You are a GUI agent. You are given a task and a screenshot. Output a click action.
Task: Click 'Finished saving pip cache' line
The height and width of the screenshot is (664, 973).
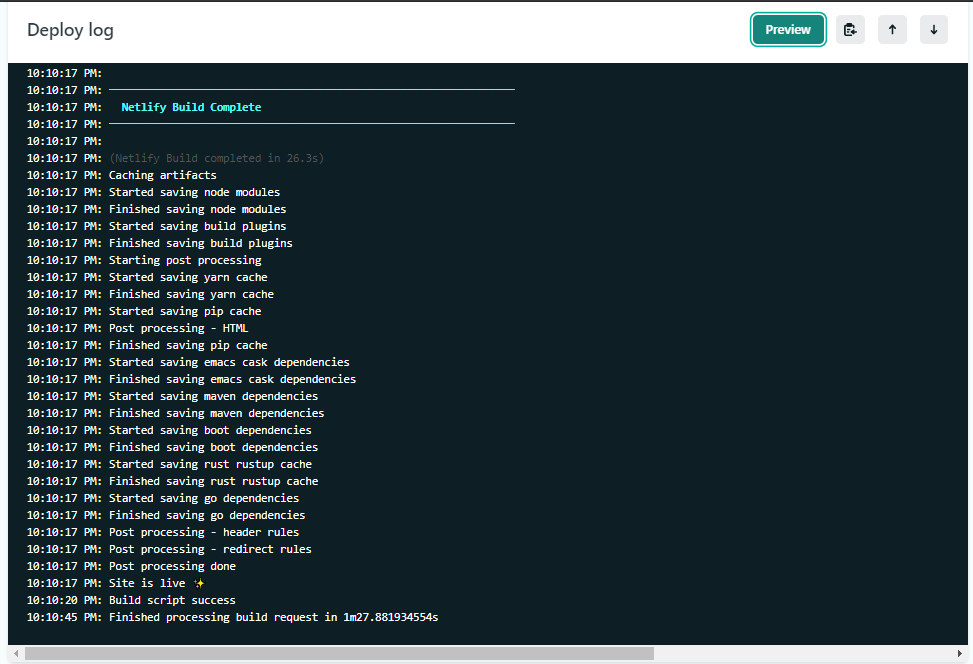click(x=188, y=345)
